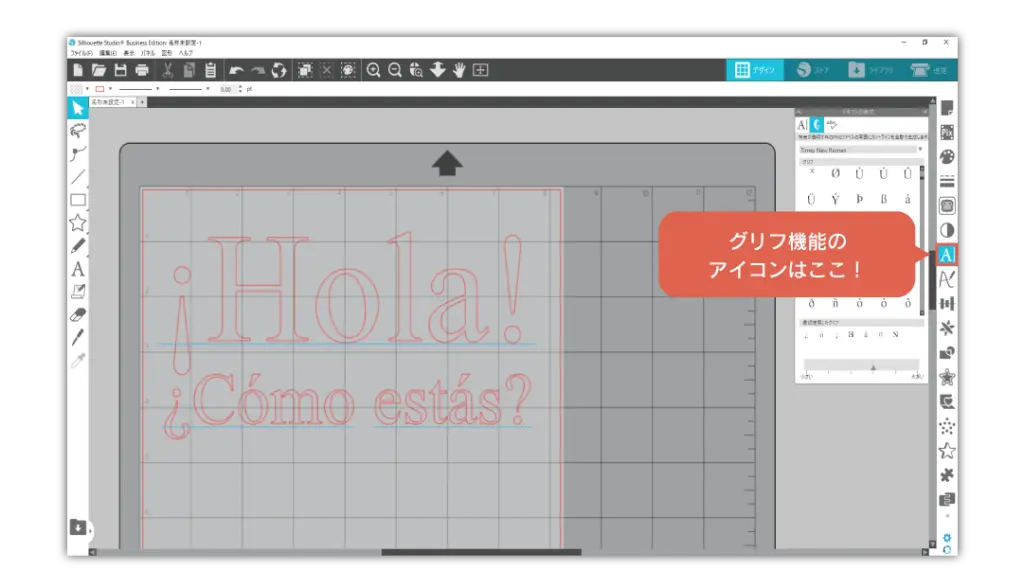Expand the Times New Roman font dropdown

pos(919,149)
